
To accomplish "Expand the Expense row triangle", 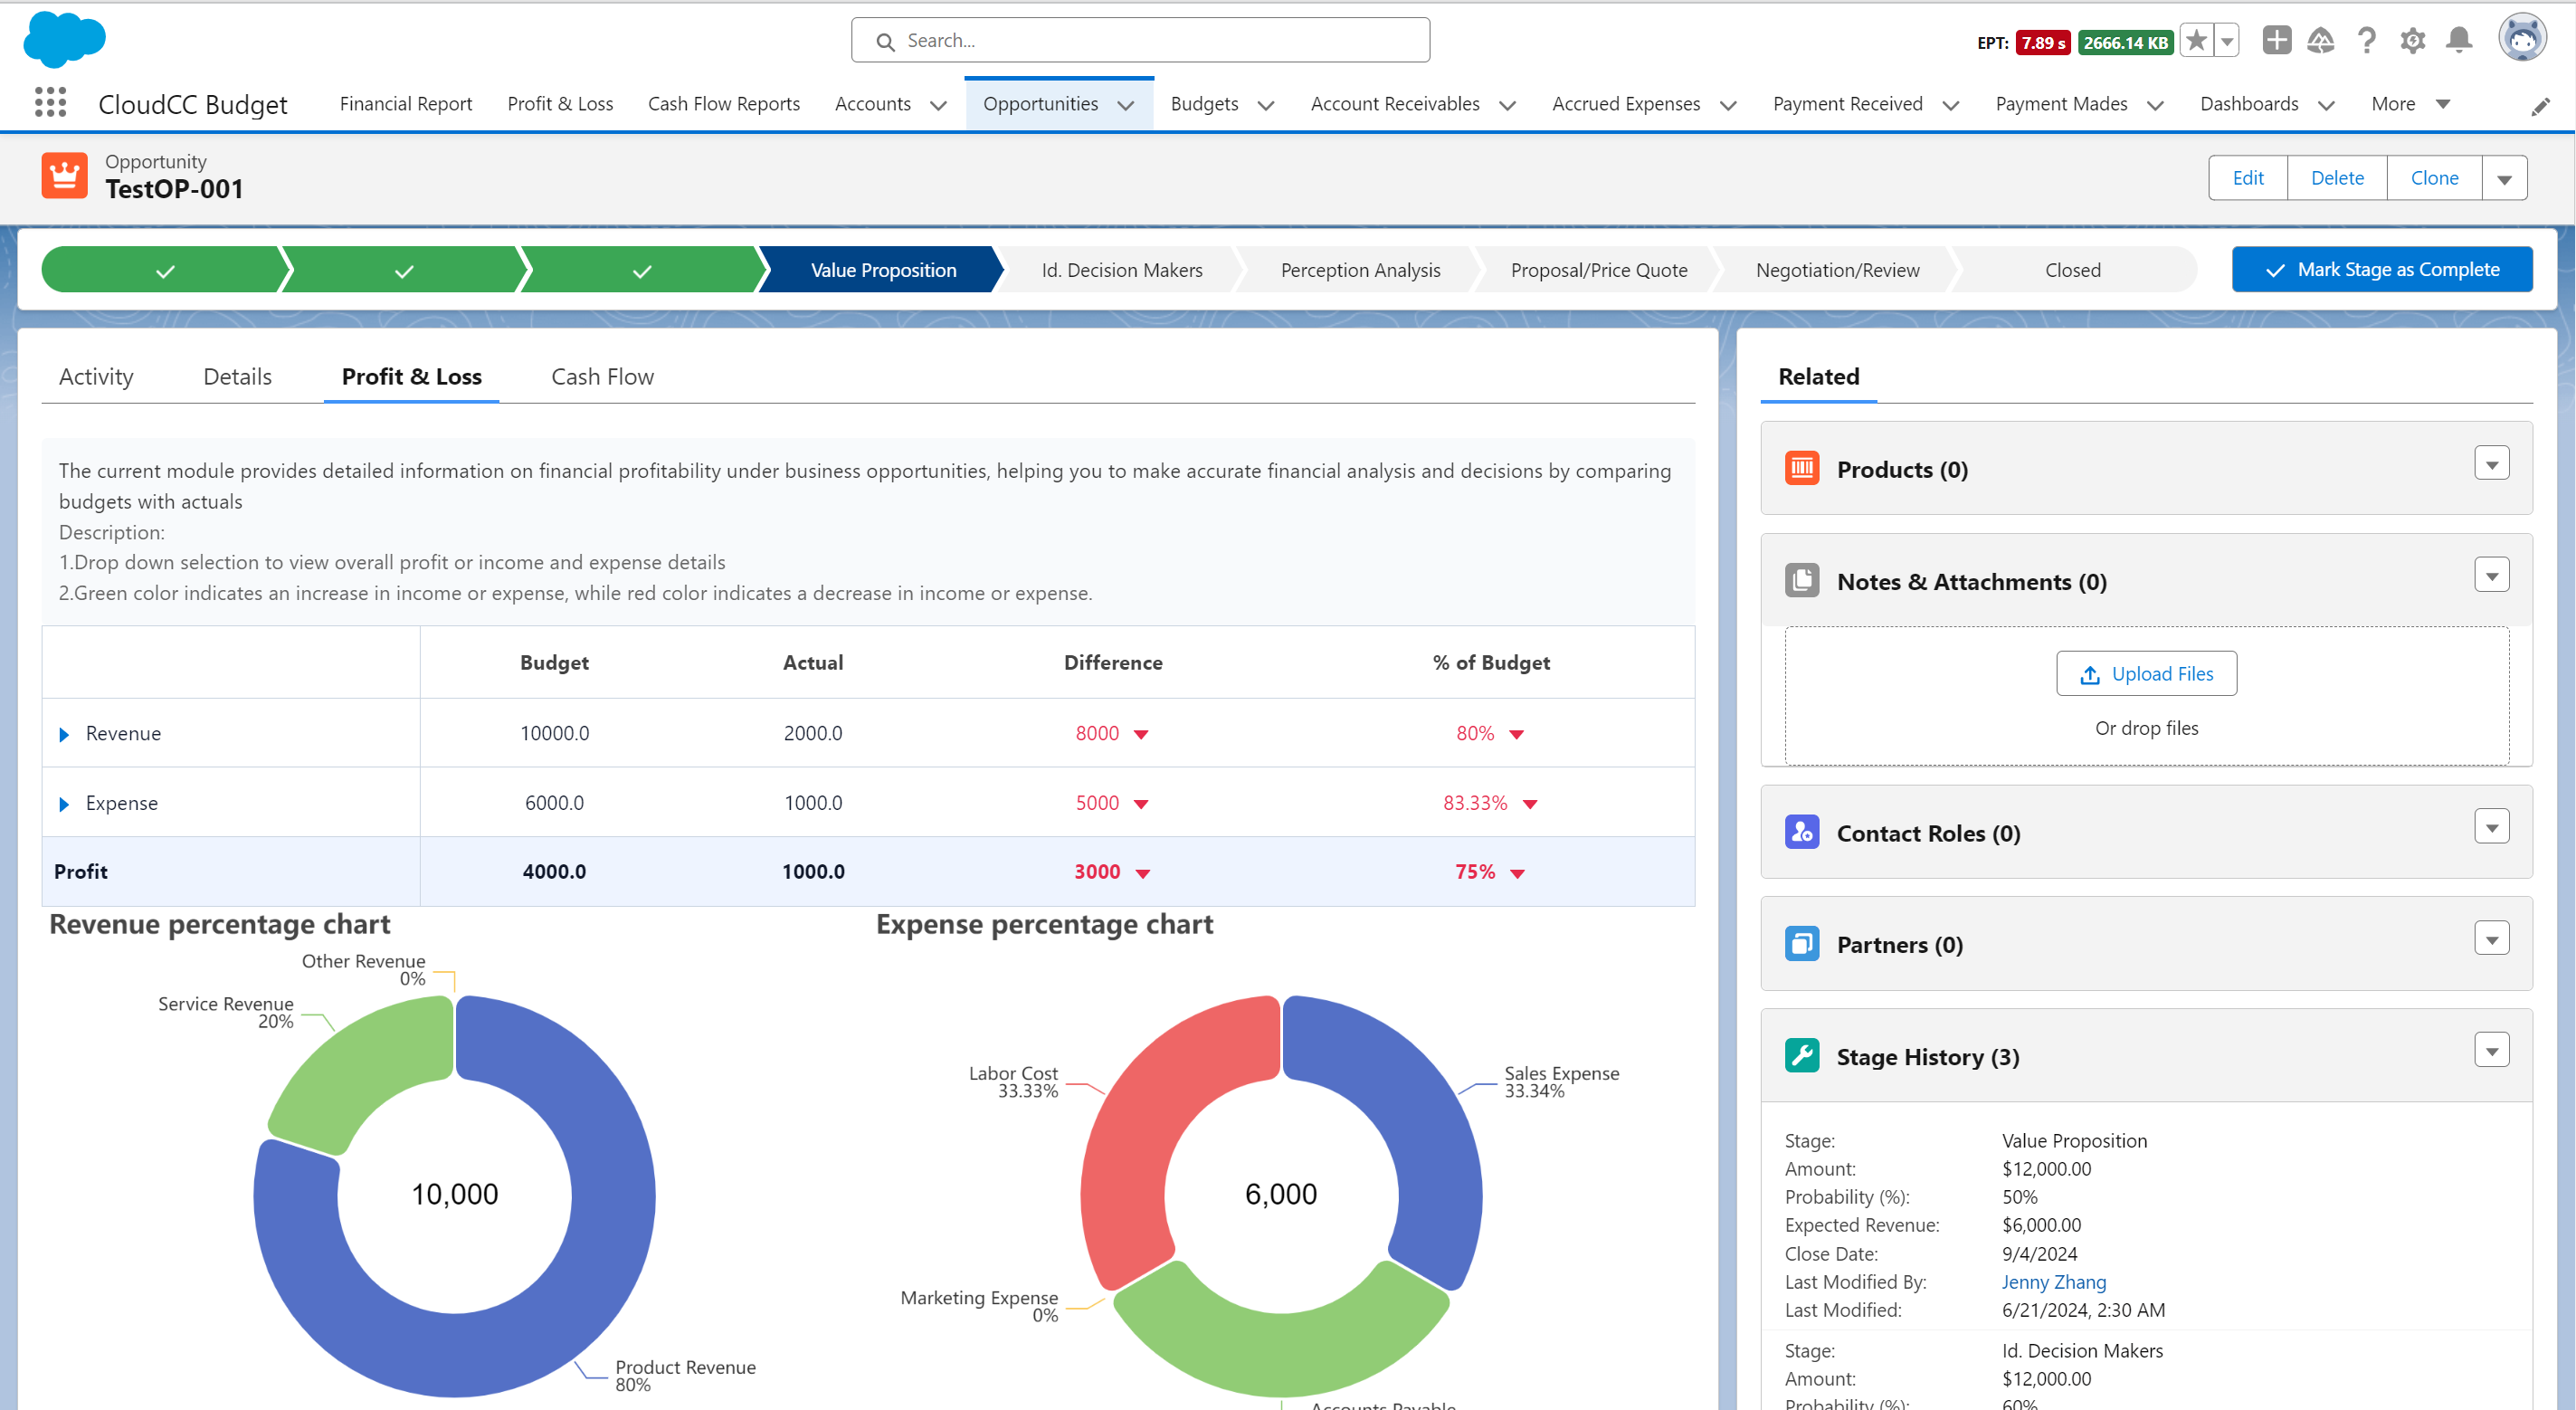I will click(x=64, y=804).
